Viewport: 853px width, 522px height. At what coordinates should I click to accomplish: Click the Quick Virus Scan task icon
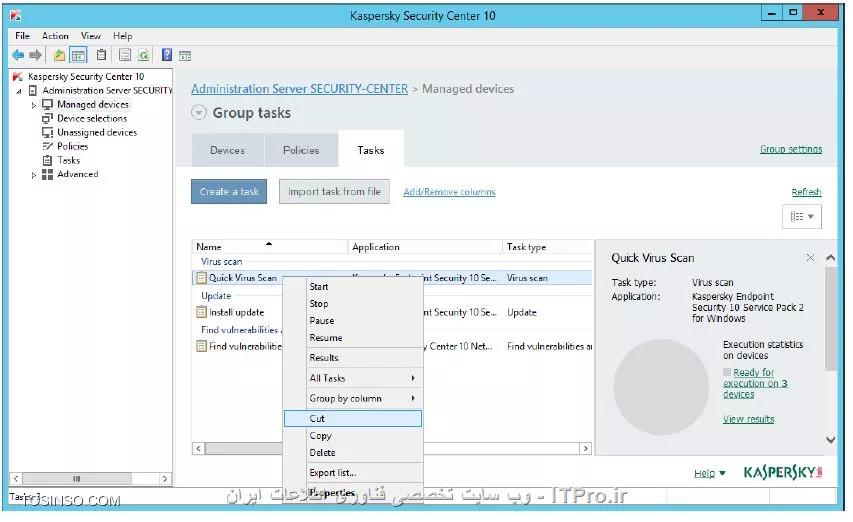click(x=201, y=278)
